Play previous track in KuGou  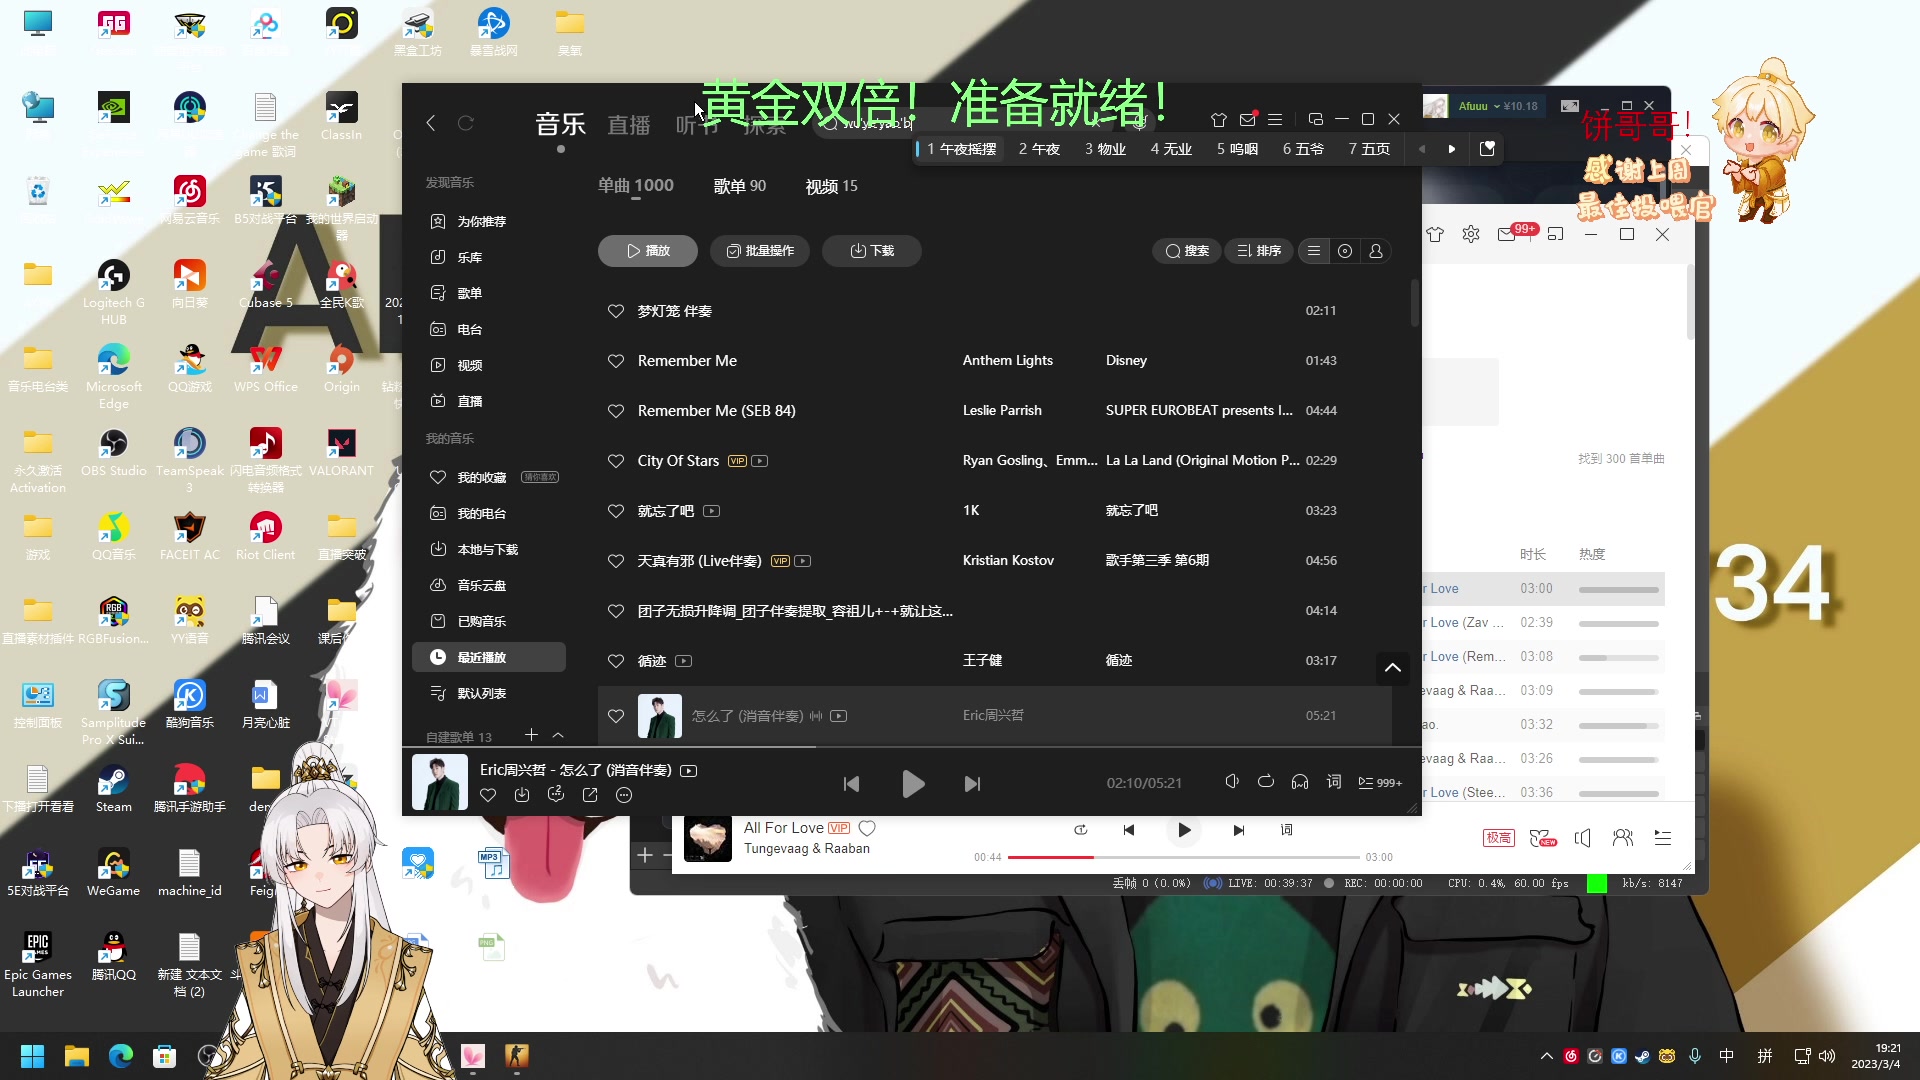tap(851, 784)
